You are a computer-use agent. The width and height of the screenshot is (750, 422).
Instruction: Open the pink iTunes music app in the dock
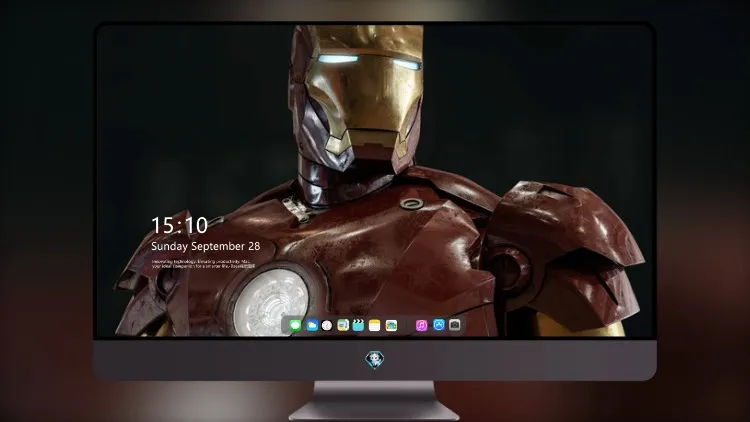(x=421, y=325)
